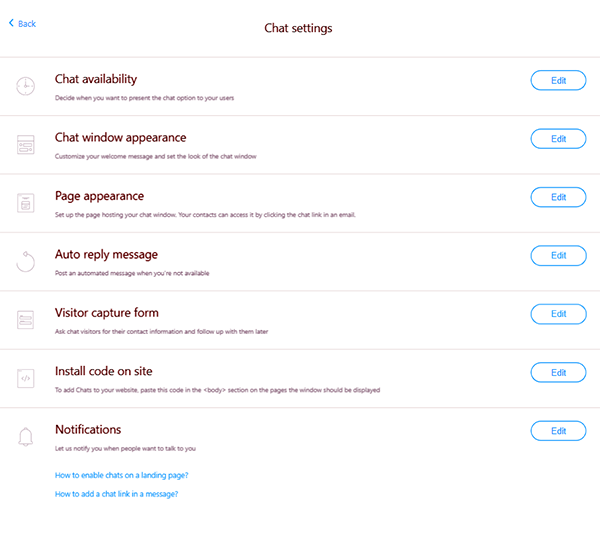Edit Chat window appearance settings

[x=558, y=139]
